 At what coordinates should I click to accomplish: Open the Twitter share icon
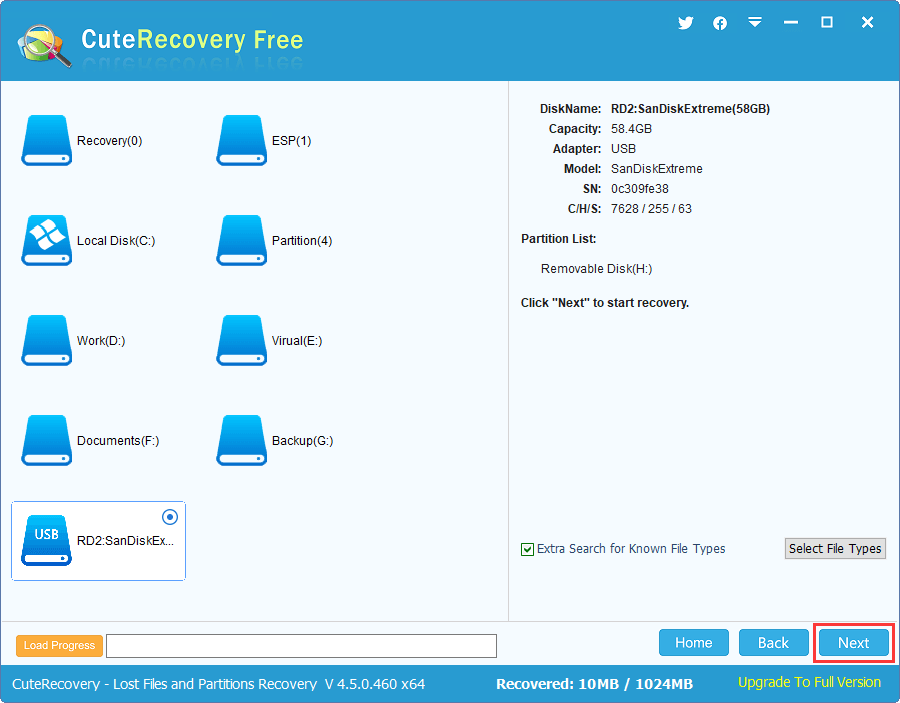click(x=685, y=23)
